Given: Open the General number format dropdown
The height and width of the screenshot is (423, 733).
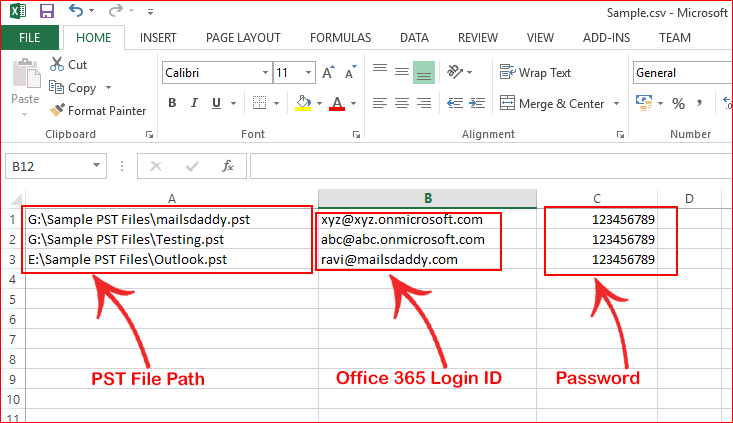Looking at the screenshot, I should coord(683,72).
